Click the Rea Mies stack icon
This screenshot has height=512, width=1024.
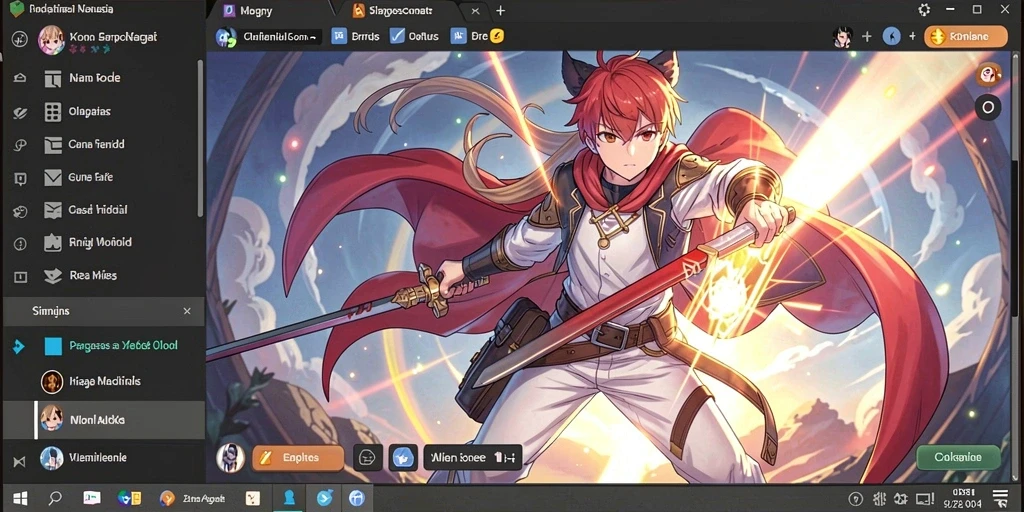pos(52,276)
